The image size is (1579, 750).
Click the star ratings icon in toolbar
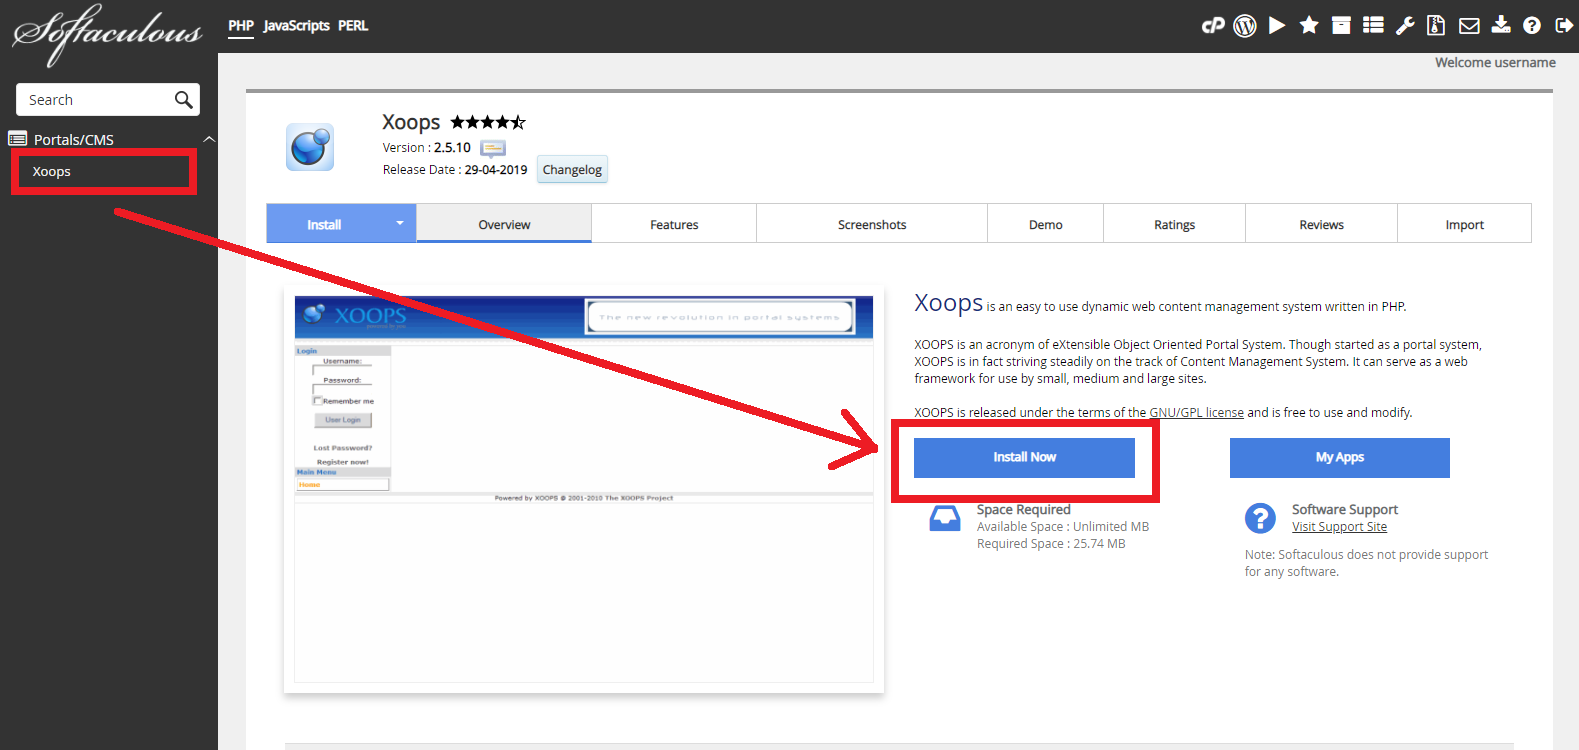point(1309,26)
